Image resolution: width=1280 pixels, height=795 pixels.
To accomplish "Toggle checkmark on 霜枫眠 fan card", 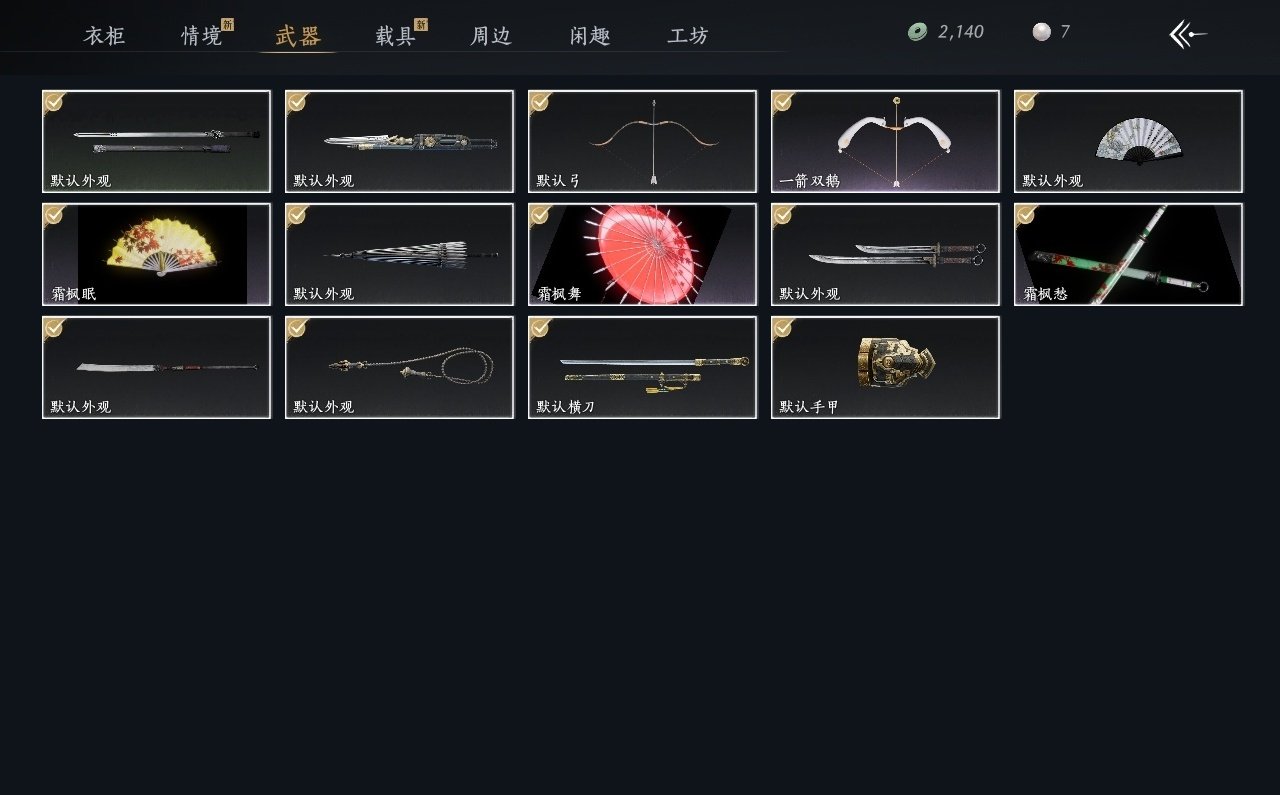I will pos(54,214).
